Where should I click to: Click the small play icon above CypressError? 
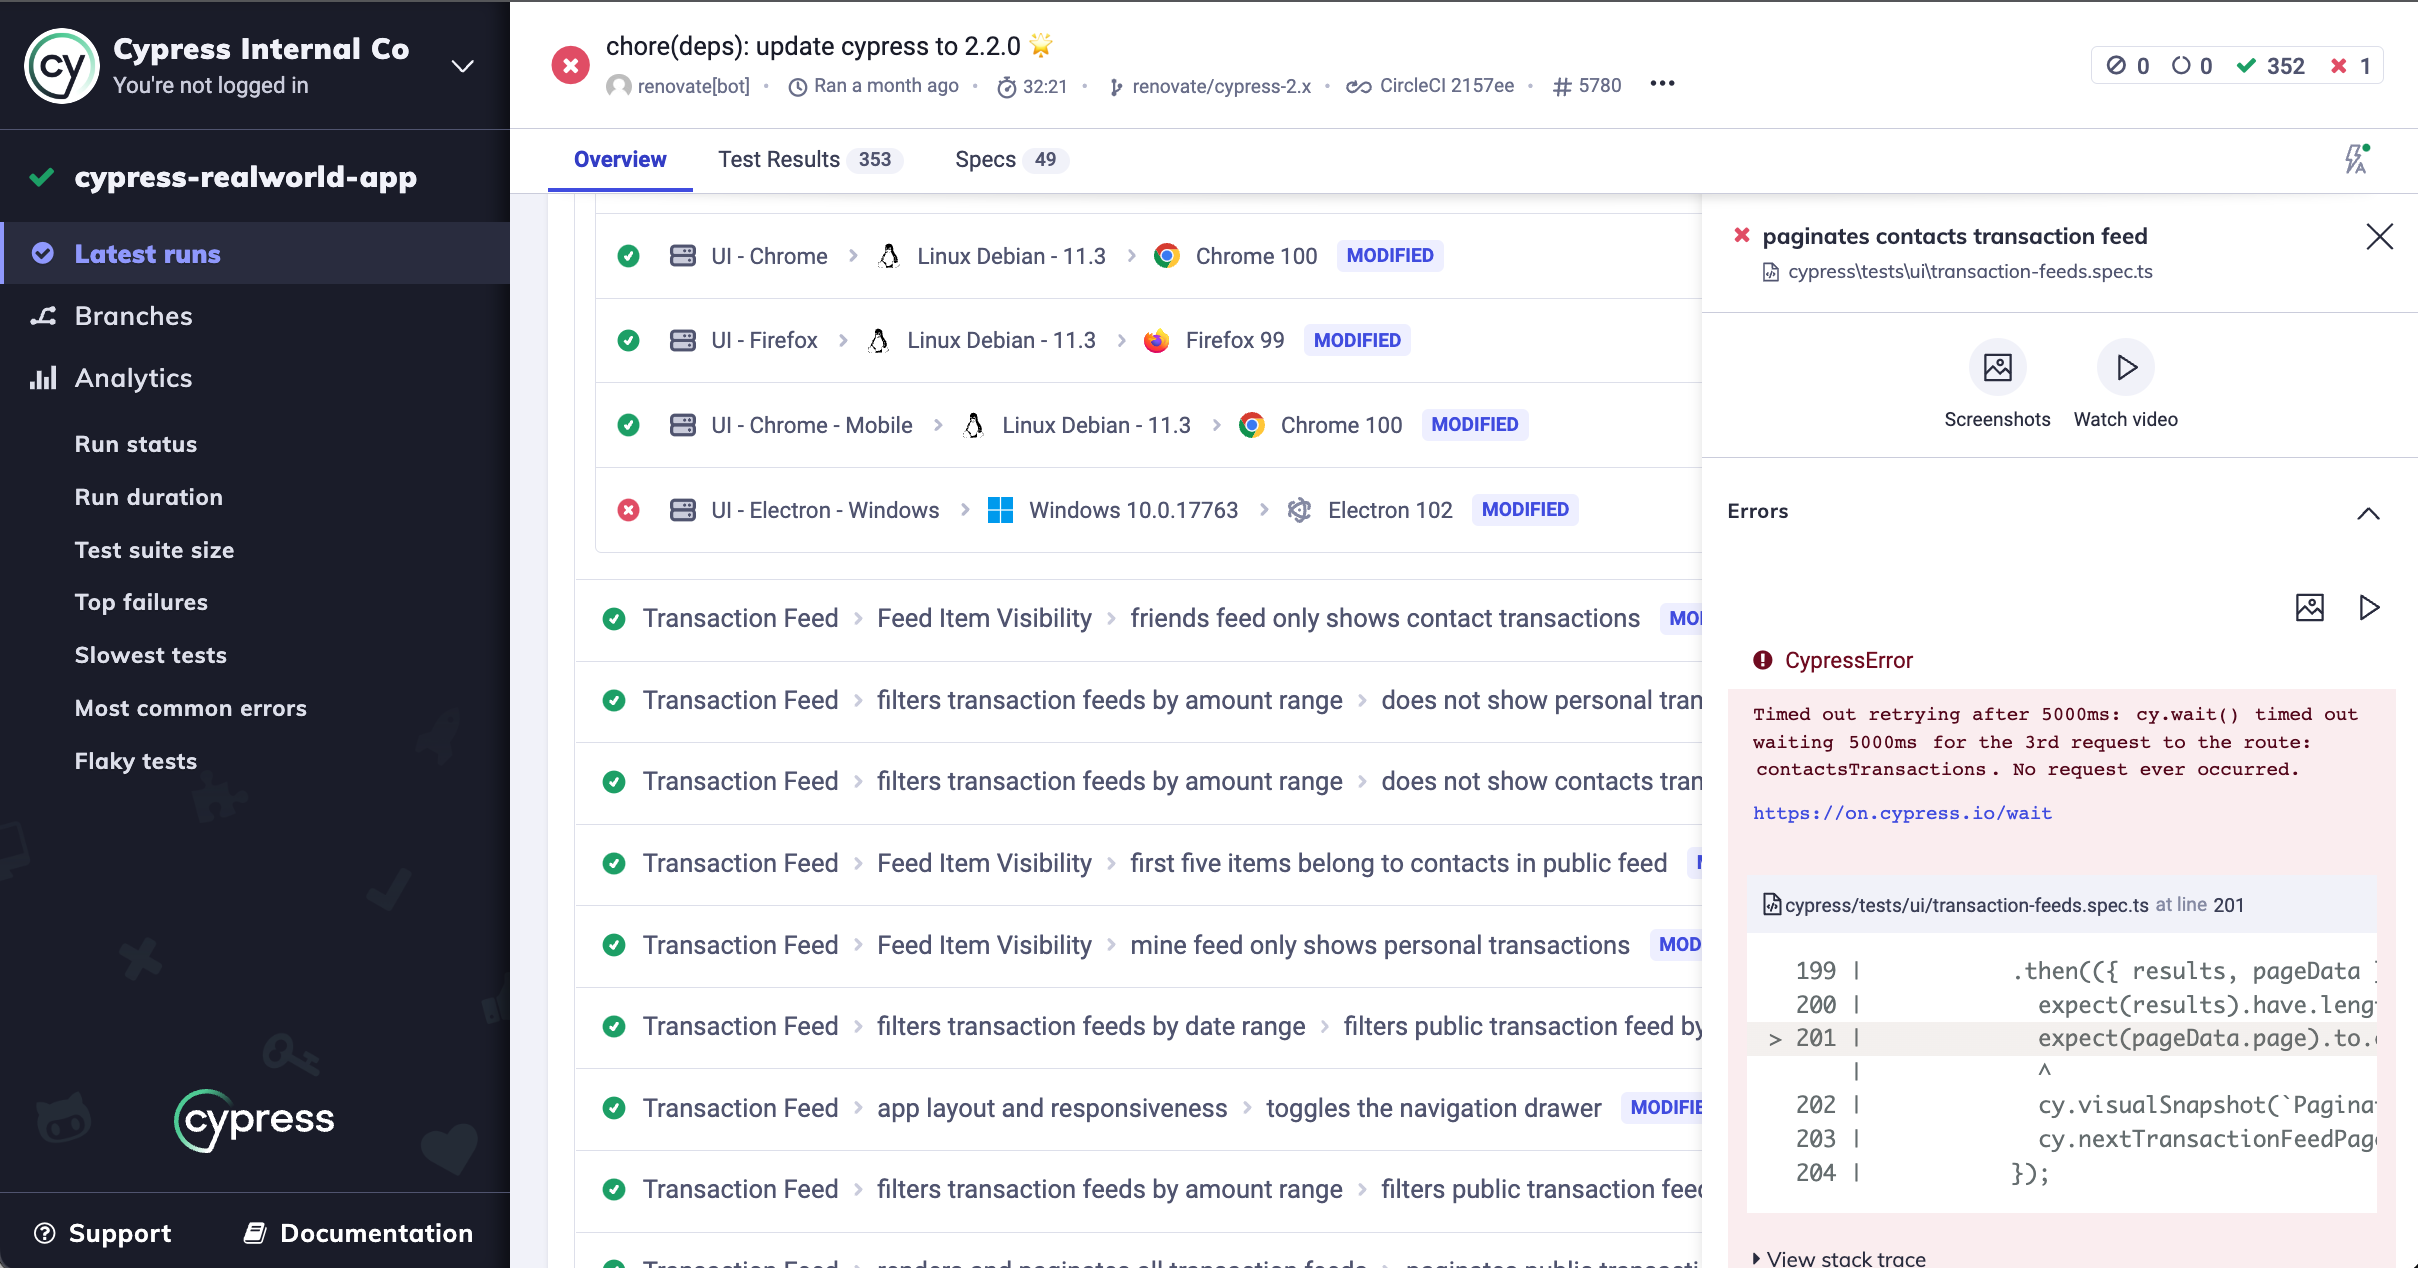pyautogui.click(x=2368, y=607)
